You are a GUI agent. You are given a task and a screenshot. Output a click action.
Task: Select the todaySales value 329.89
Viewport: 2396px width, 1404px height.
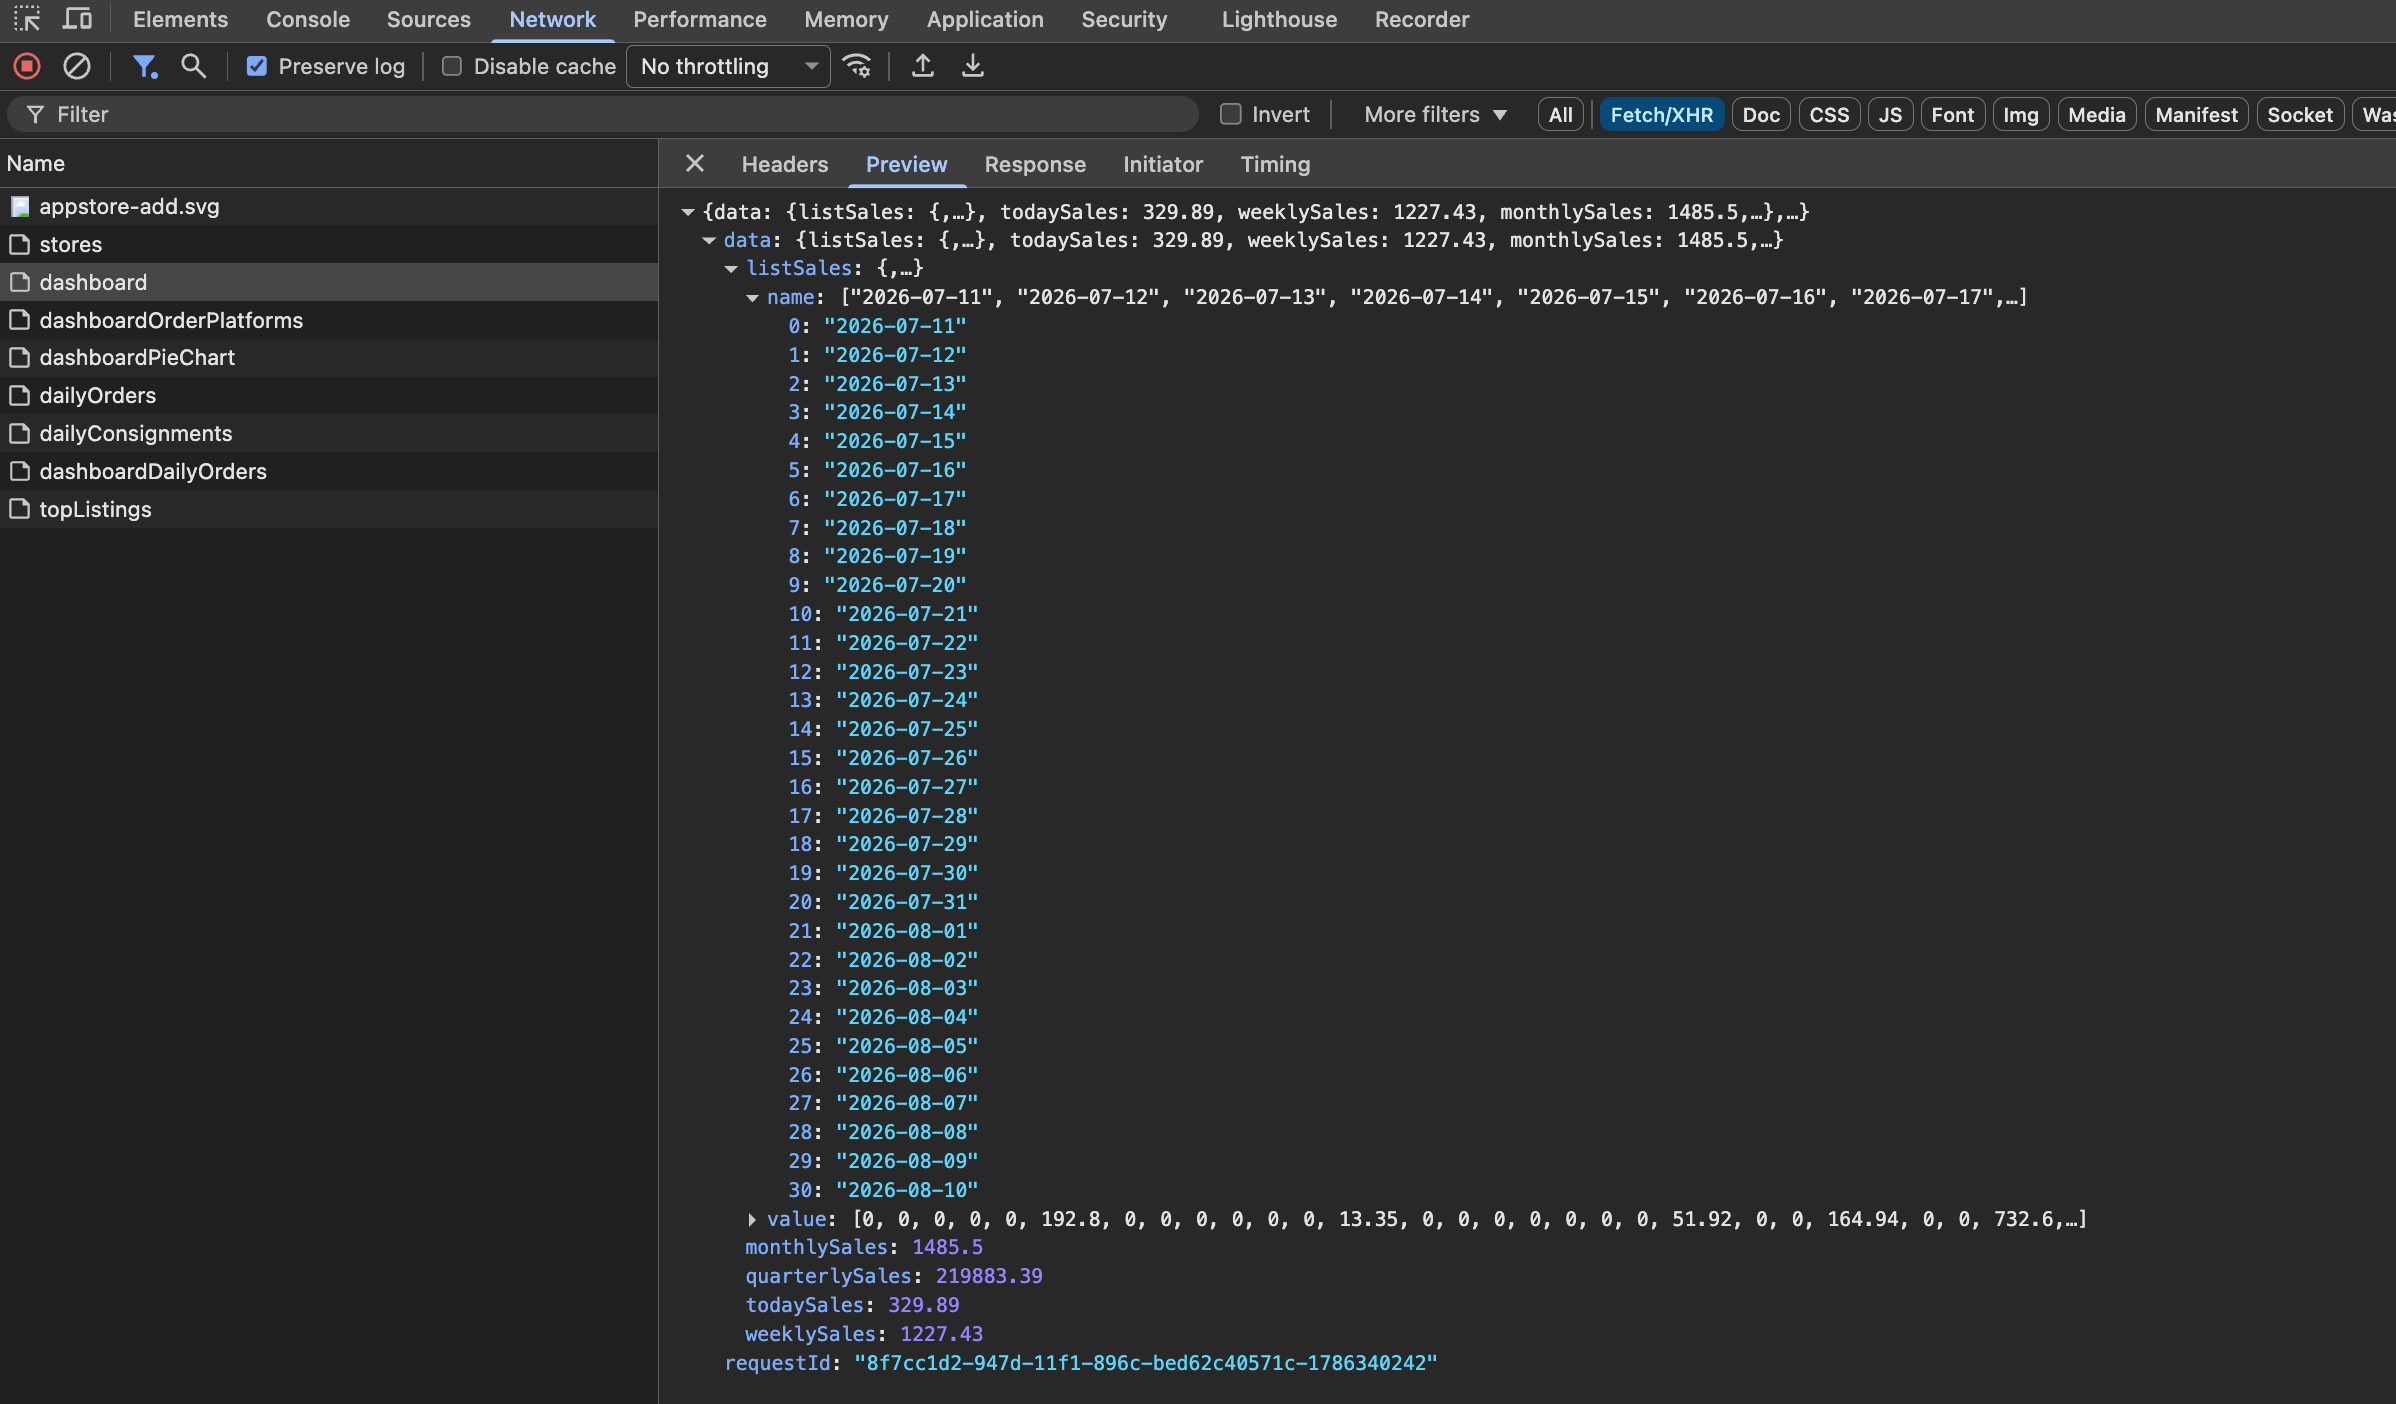[x=923, y=1305]
